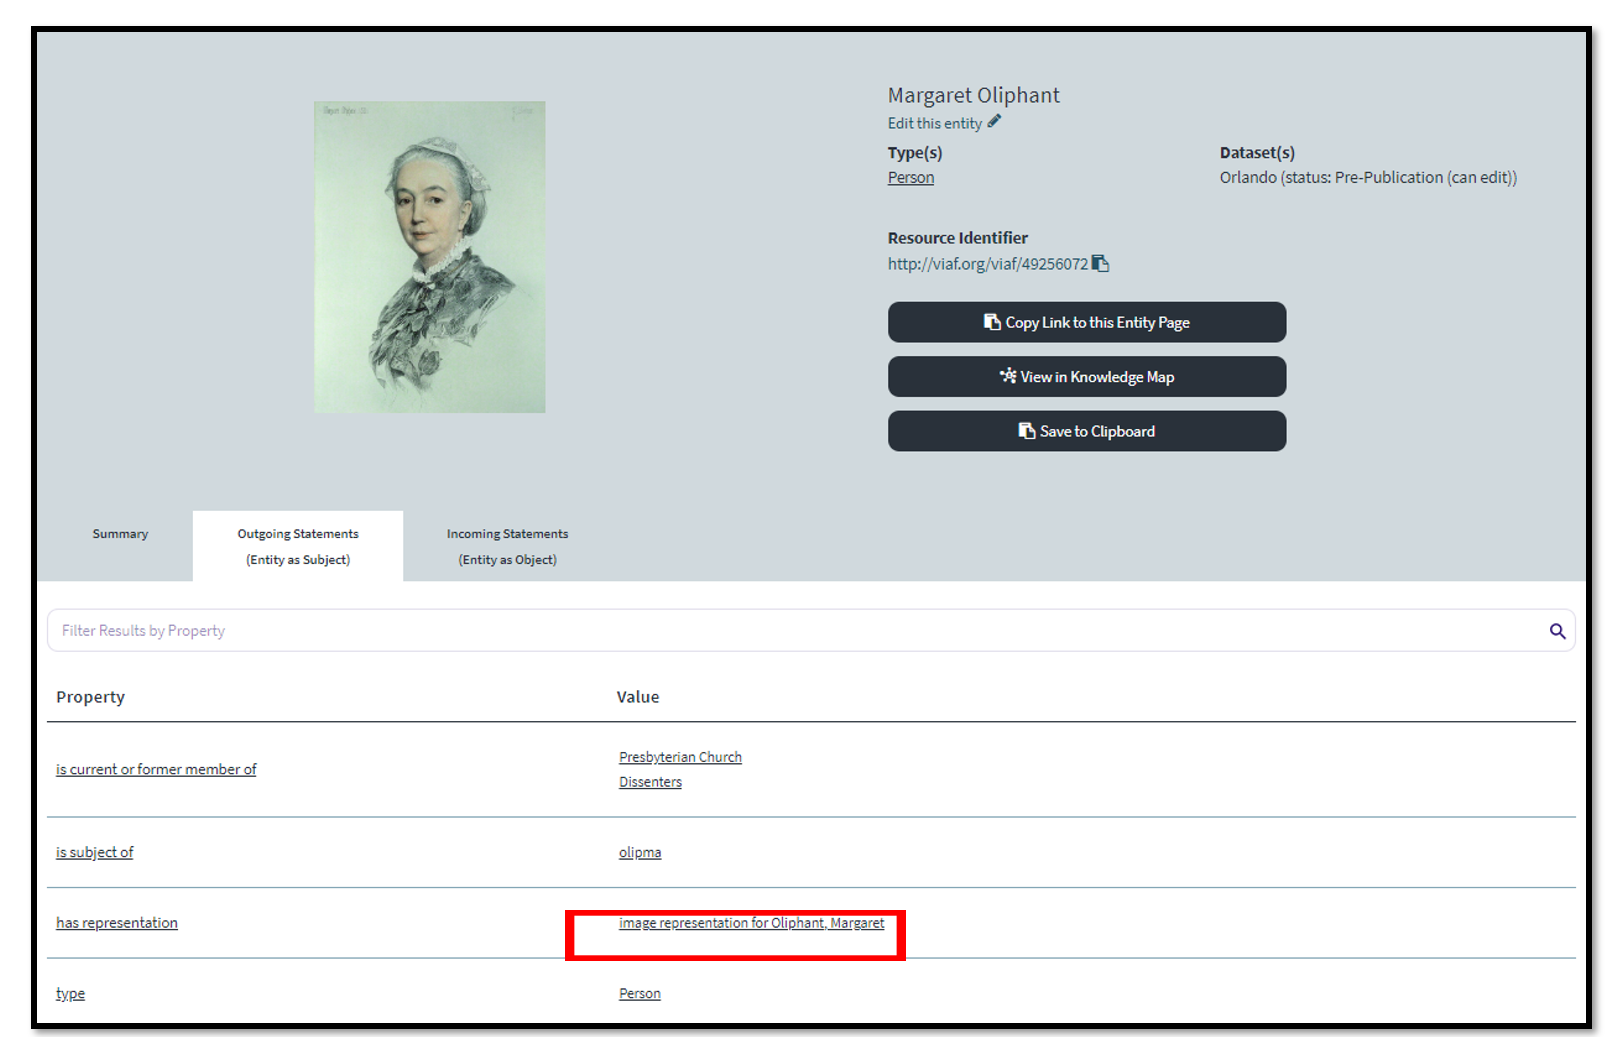The image size is (1624, 1037).
Task: Click the Margaret Oliphant portrait image
Action: (x=430, y=257)
